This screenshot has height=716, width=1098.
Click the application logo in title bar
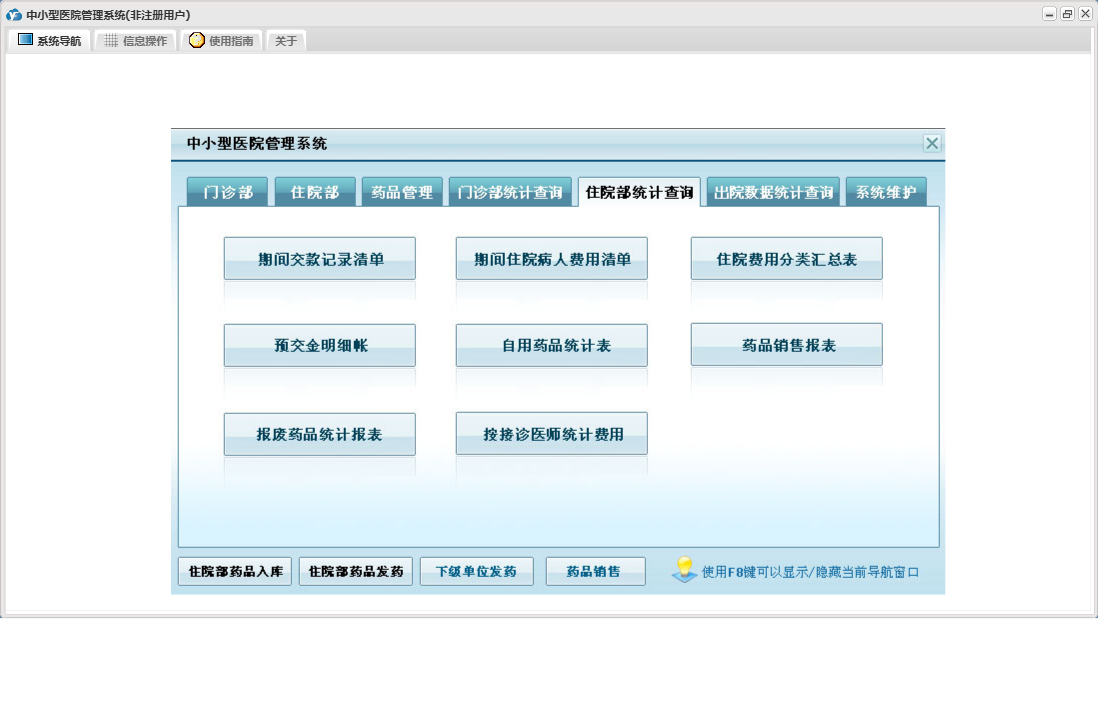(x=14, y=14)
